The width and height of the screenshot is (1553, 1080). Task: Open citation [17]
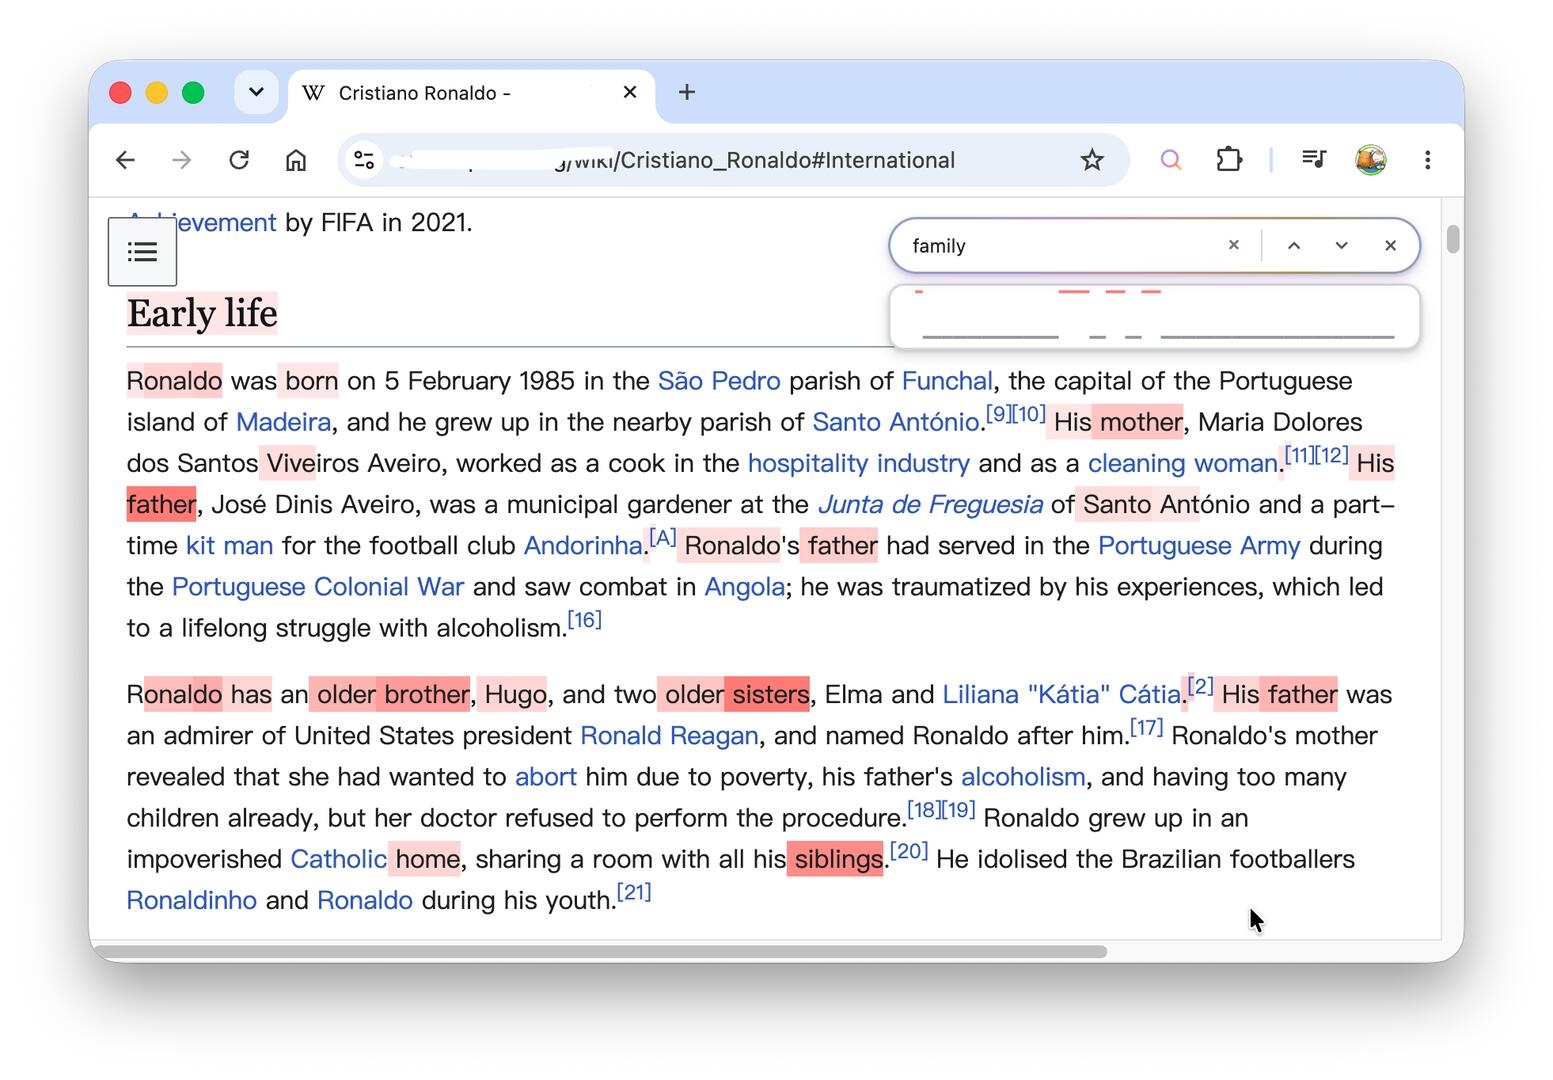pos(1147,727)
